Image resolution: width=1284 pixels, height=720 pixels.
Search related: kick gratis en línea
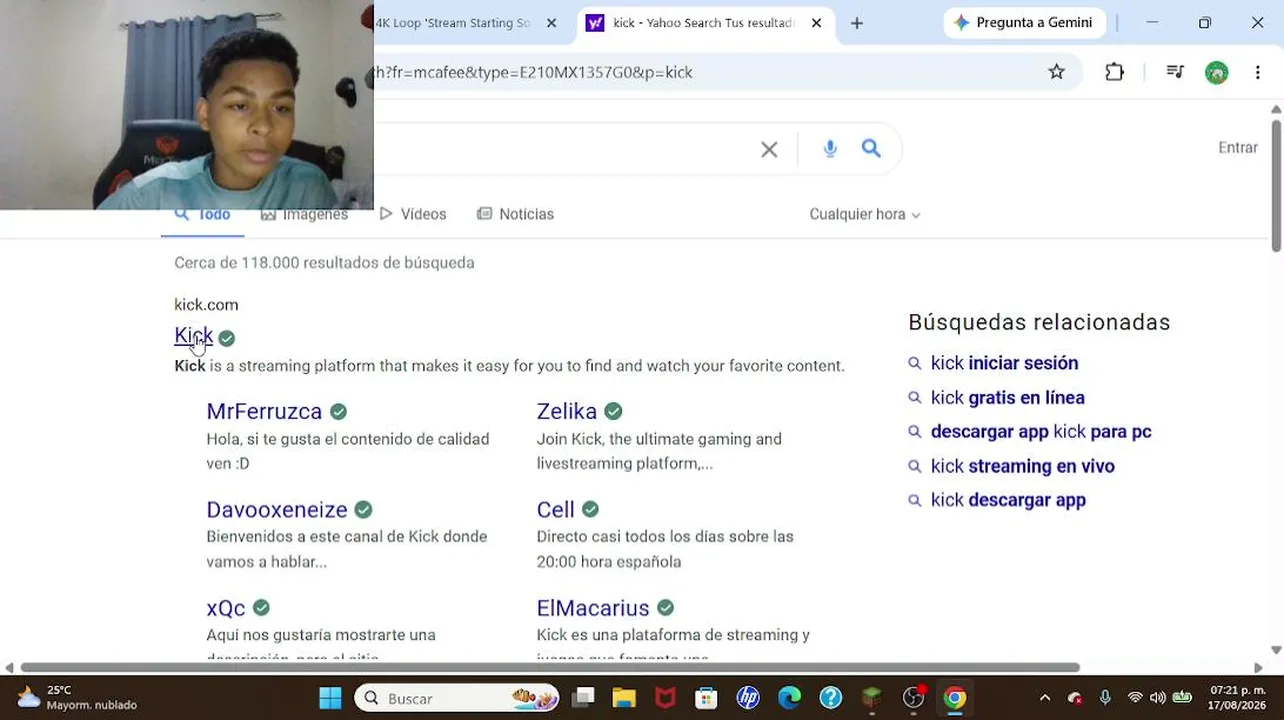(1007, 397)
